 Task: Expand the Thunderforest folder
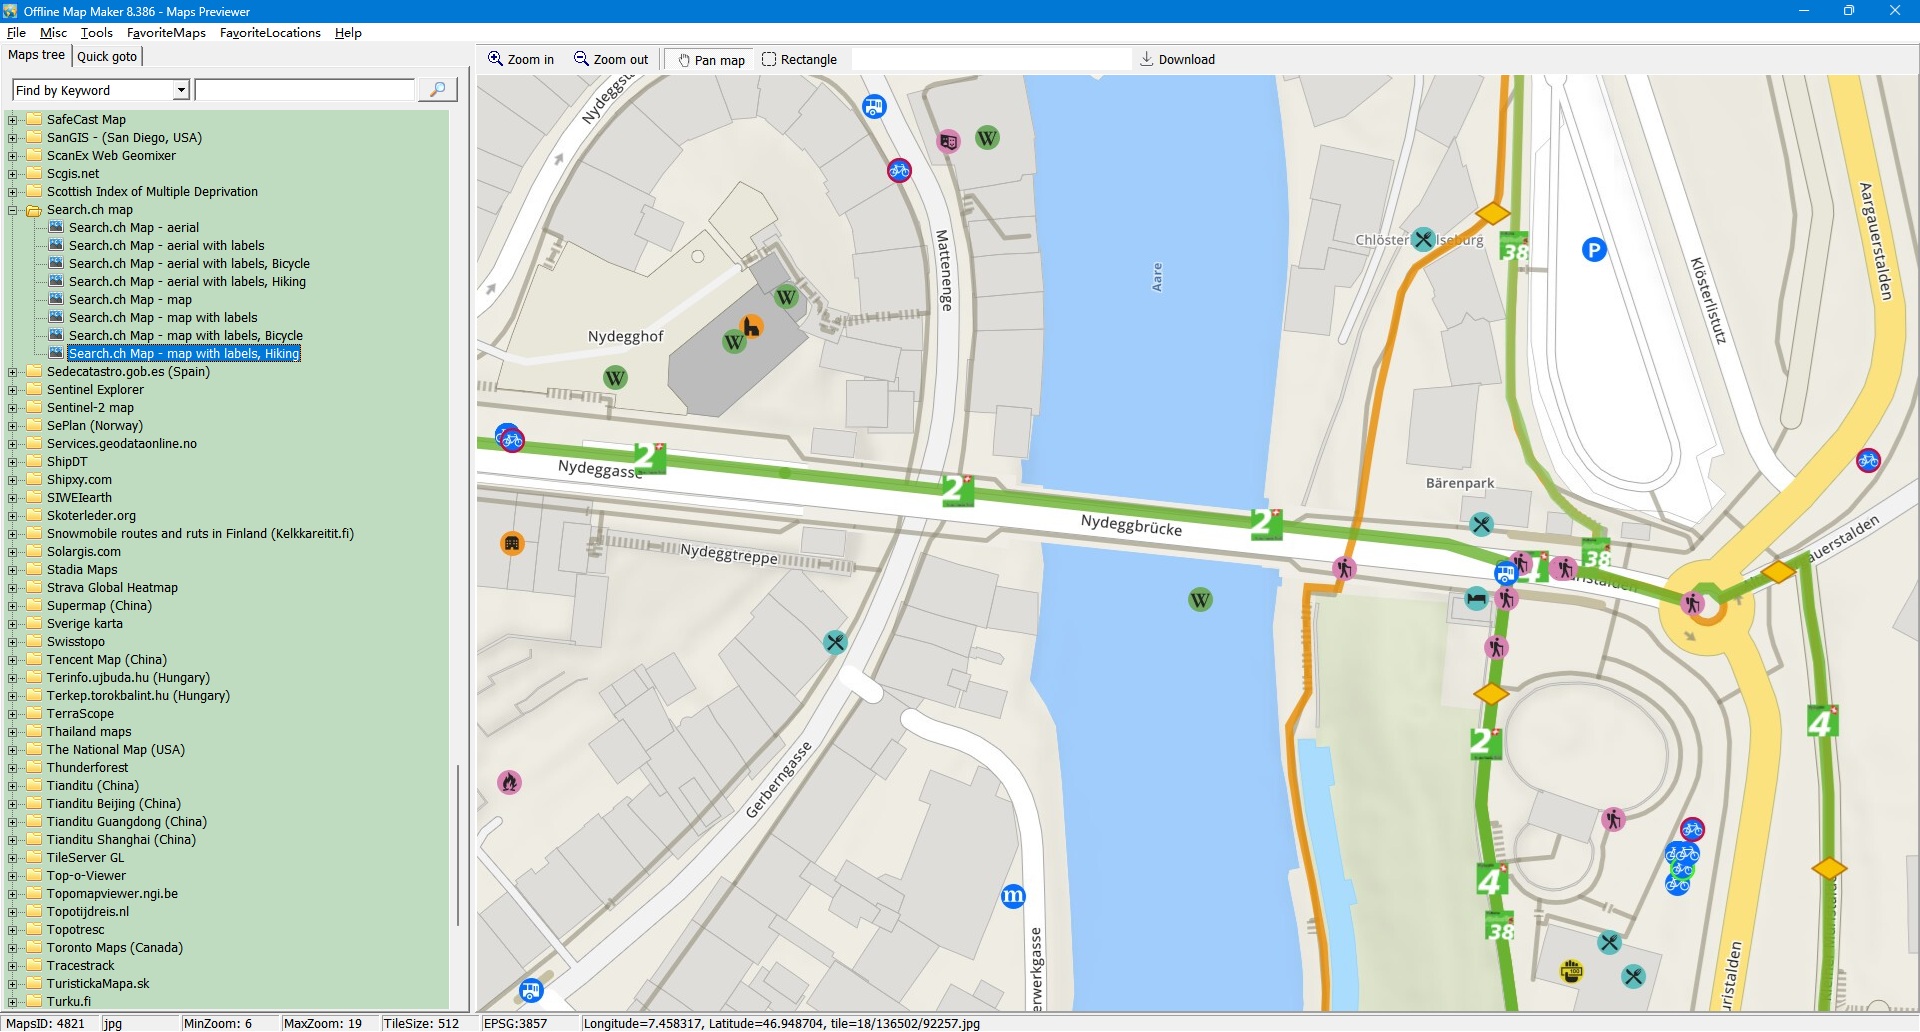point(13,768)
